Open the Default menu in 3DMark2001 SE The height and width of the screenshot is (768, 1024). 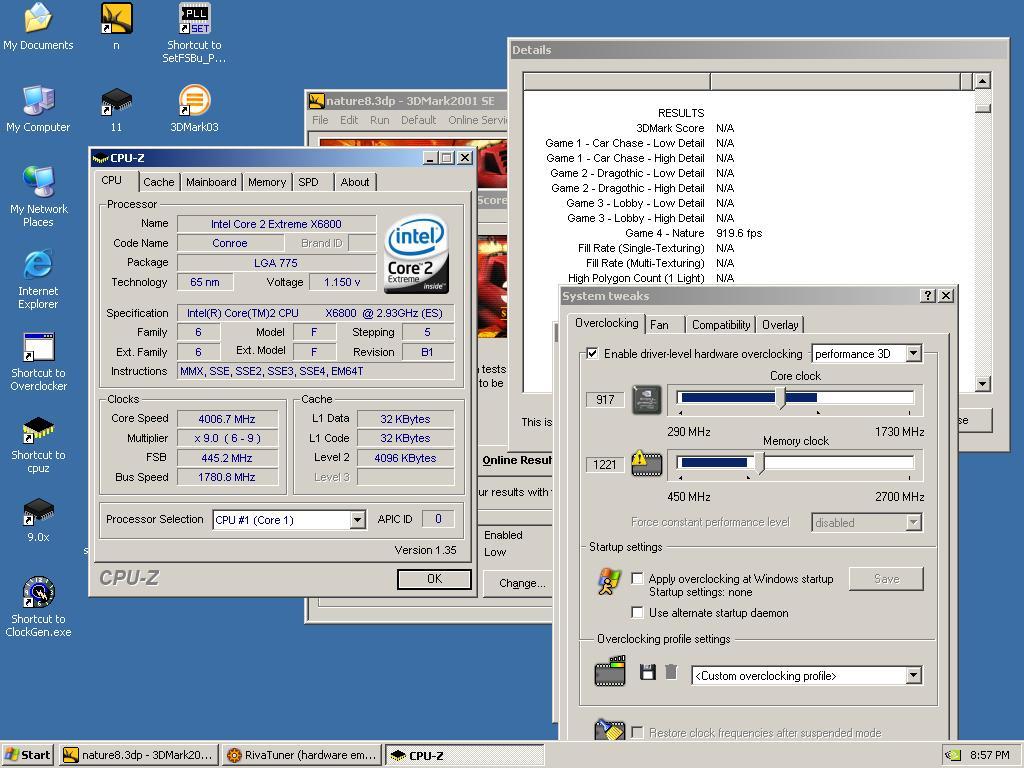(x=418, y=120)
